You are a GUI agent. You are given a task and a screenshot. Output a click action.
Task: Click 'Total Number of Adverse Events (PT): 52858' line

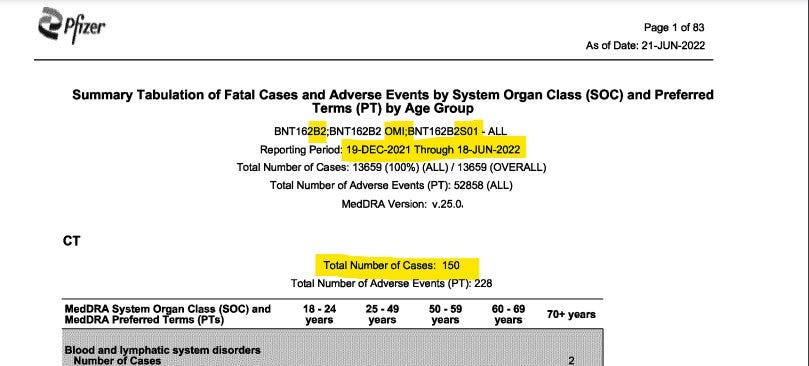[x=391, y=185]
